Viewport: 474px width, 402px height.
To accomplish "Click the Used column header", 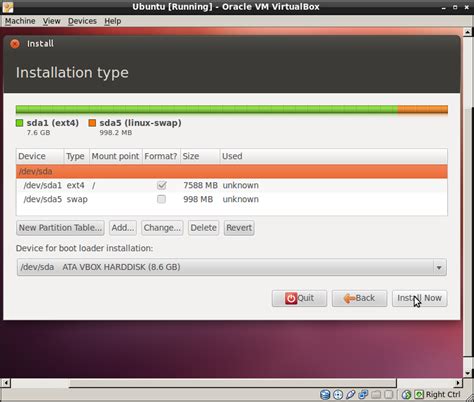I will (334, 156).
